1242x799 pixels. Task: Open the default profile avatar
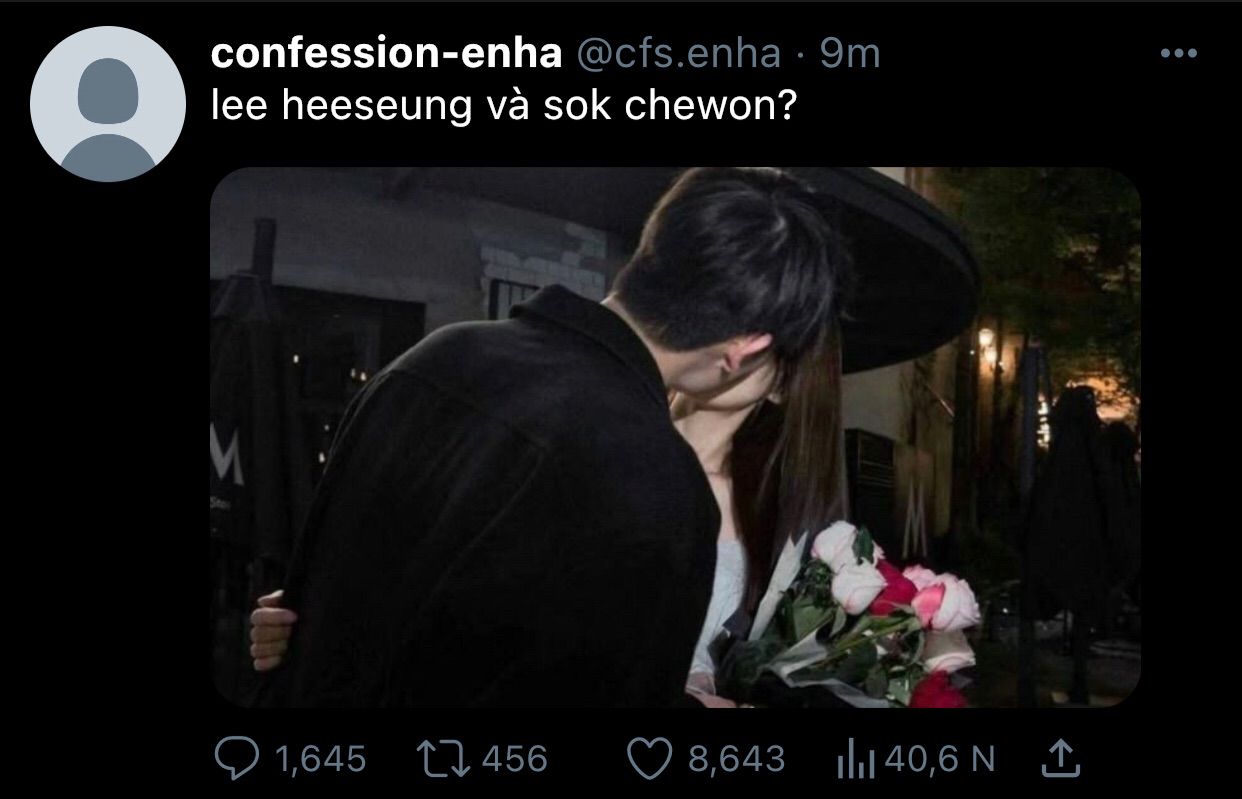pos(108,104)
